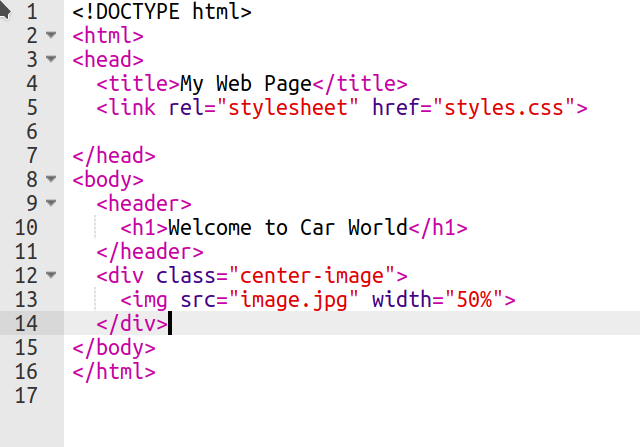Select line number 5 in the gutter
Screen dimensions: 640x447
click(x=32, y=108)
